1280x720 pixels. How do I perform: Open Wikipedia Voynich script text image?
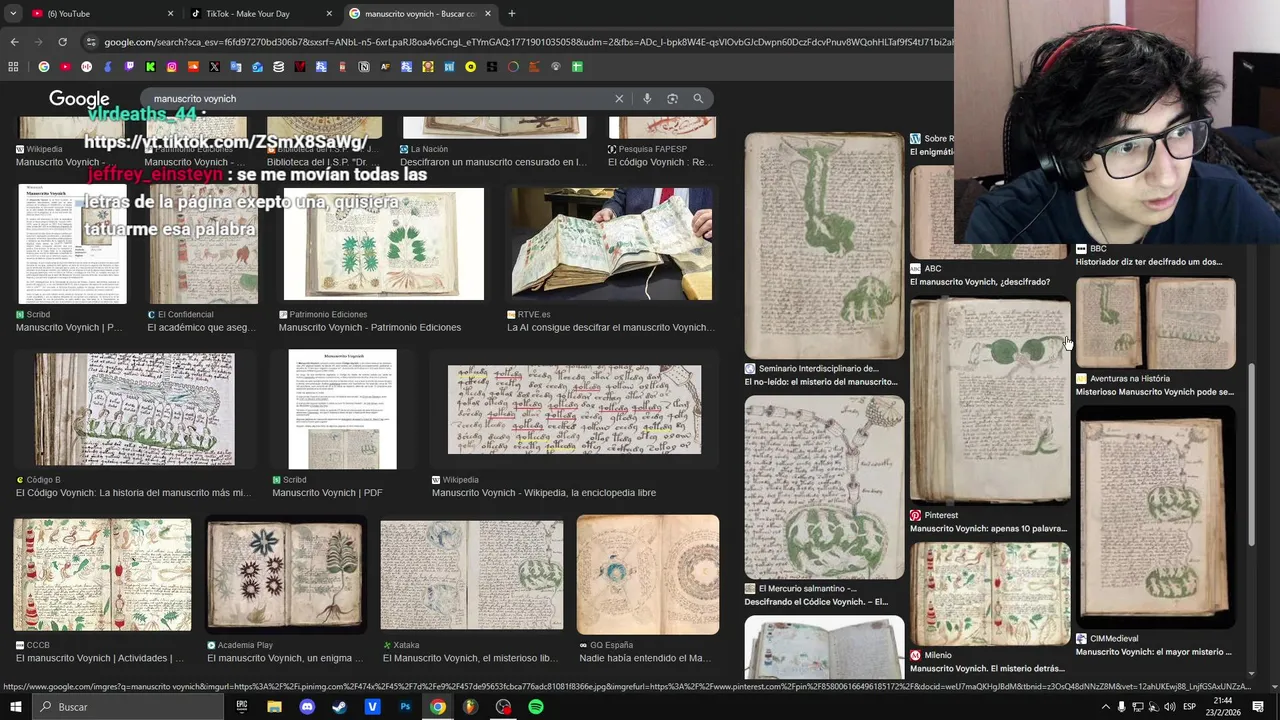574,409
